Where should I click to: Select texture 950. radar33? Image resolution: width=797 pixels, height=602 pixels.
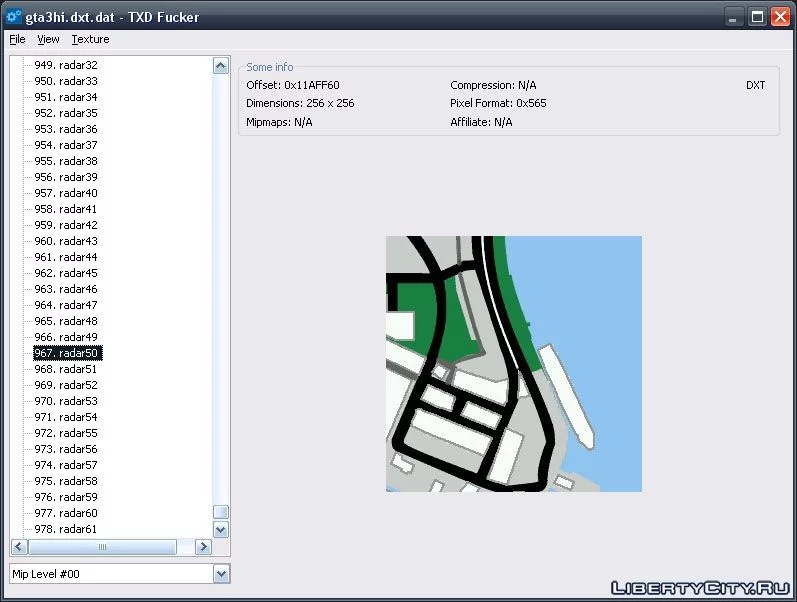pos(66,81)
